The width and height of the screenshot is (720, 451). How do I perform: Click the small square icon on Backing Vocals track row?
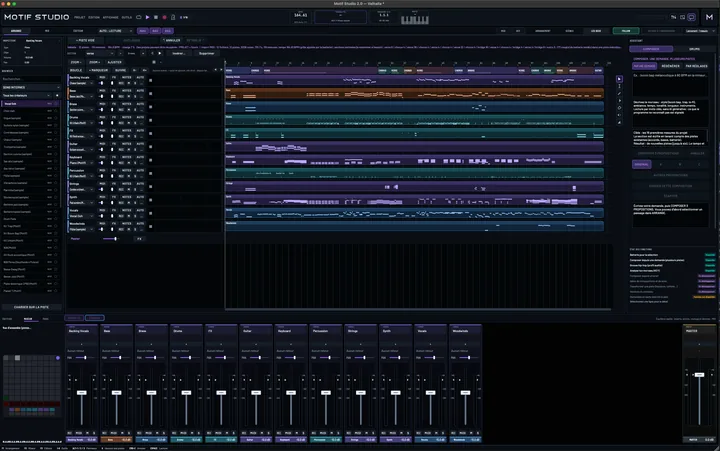point(151,80)
